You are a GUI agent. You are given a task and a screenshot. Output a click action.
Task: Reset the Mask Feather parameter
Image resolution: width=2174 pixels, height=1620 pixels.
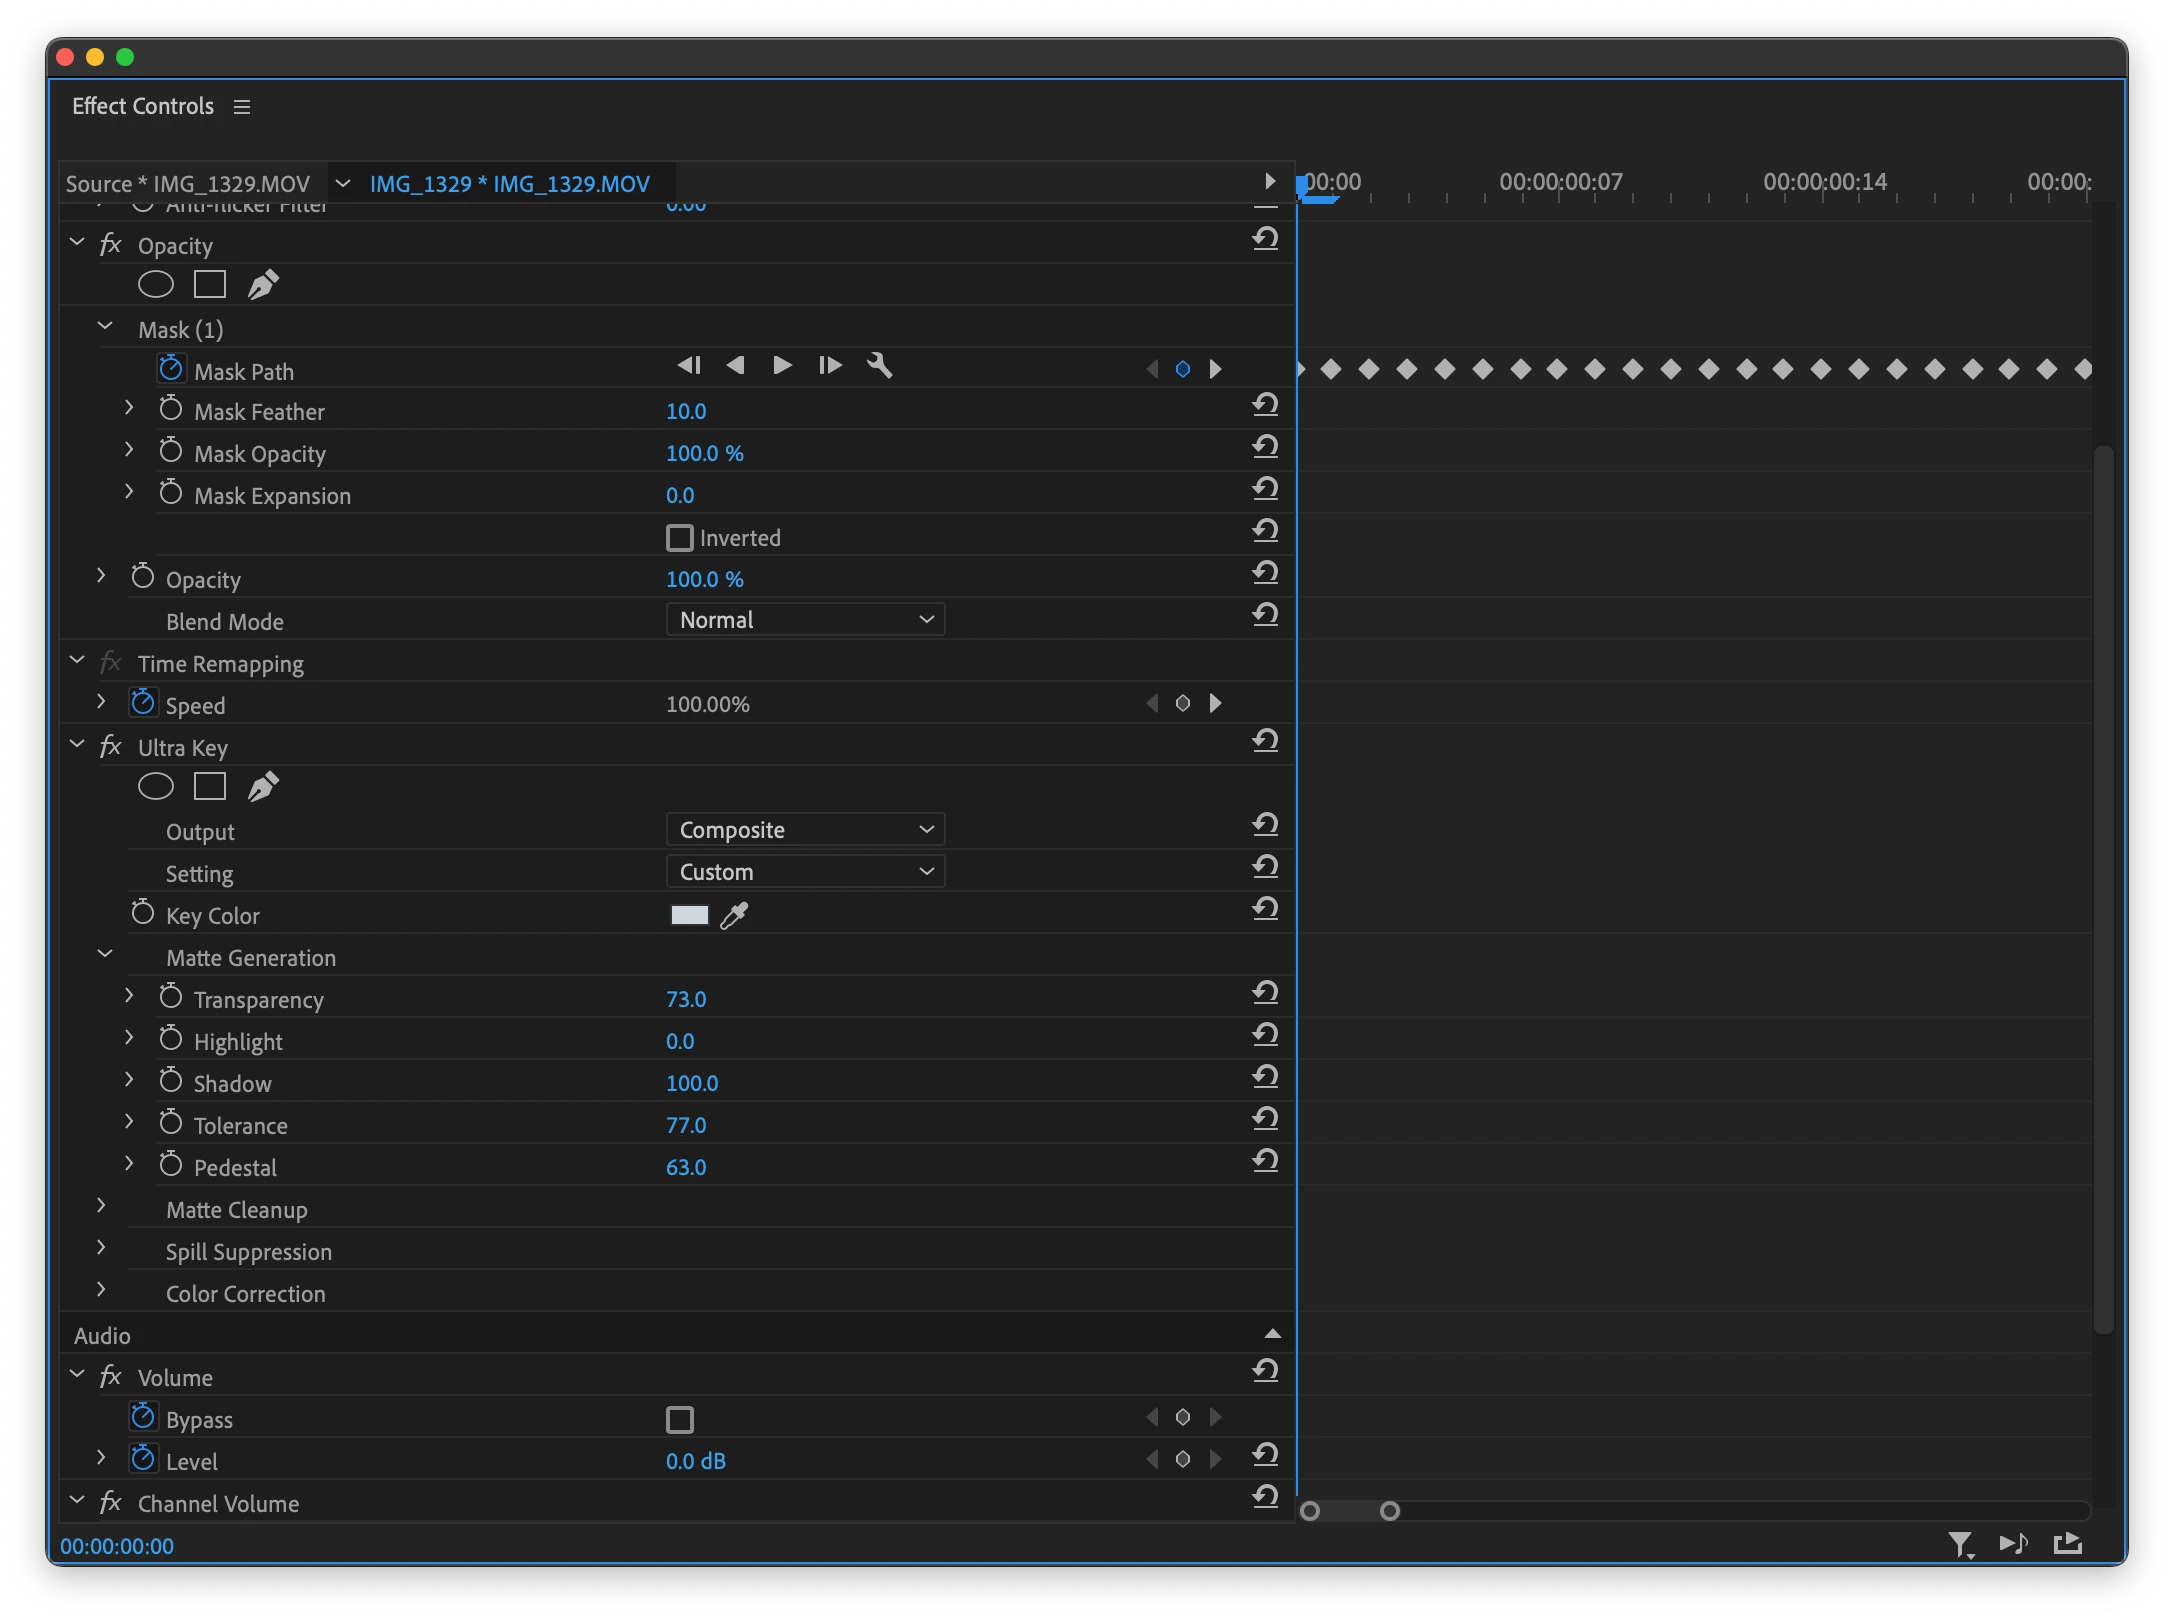1265,405
